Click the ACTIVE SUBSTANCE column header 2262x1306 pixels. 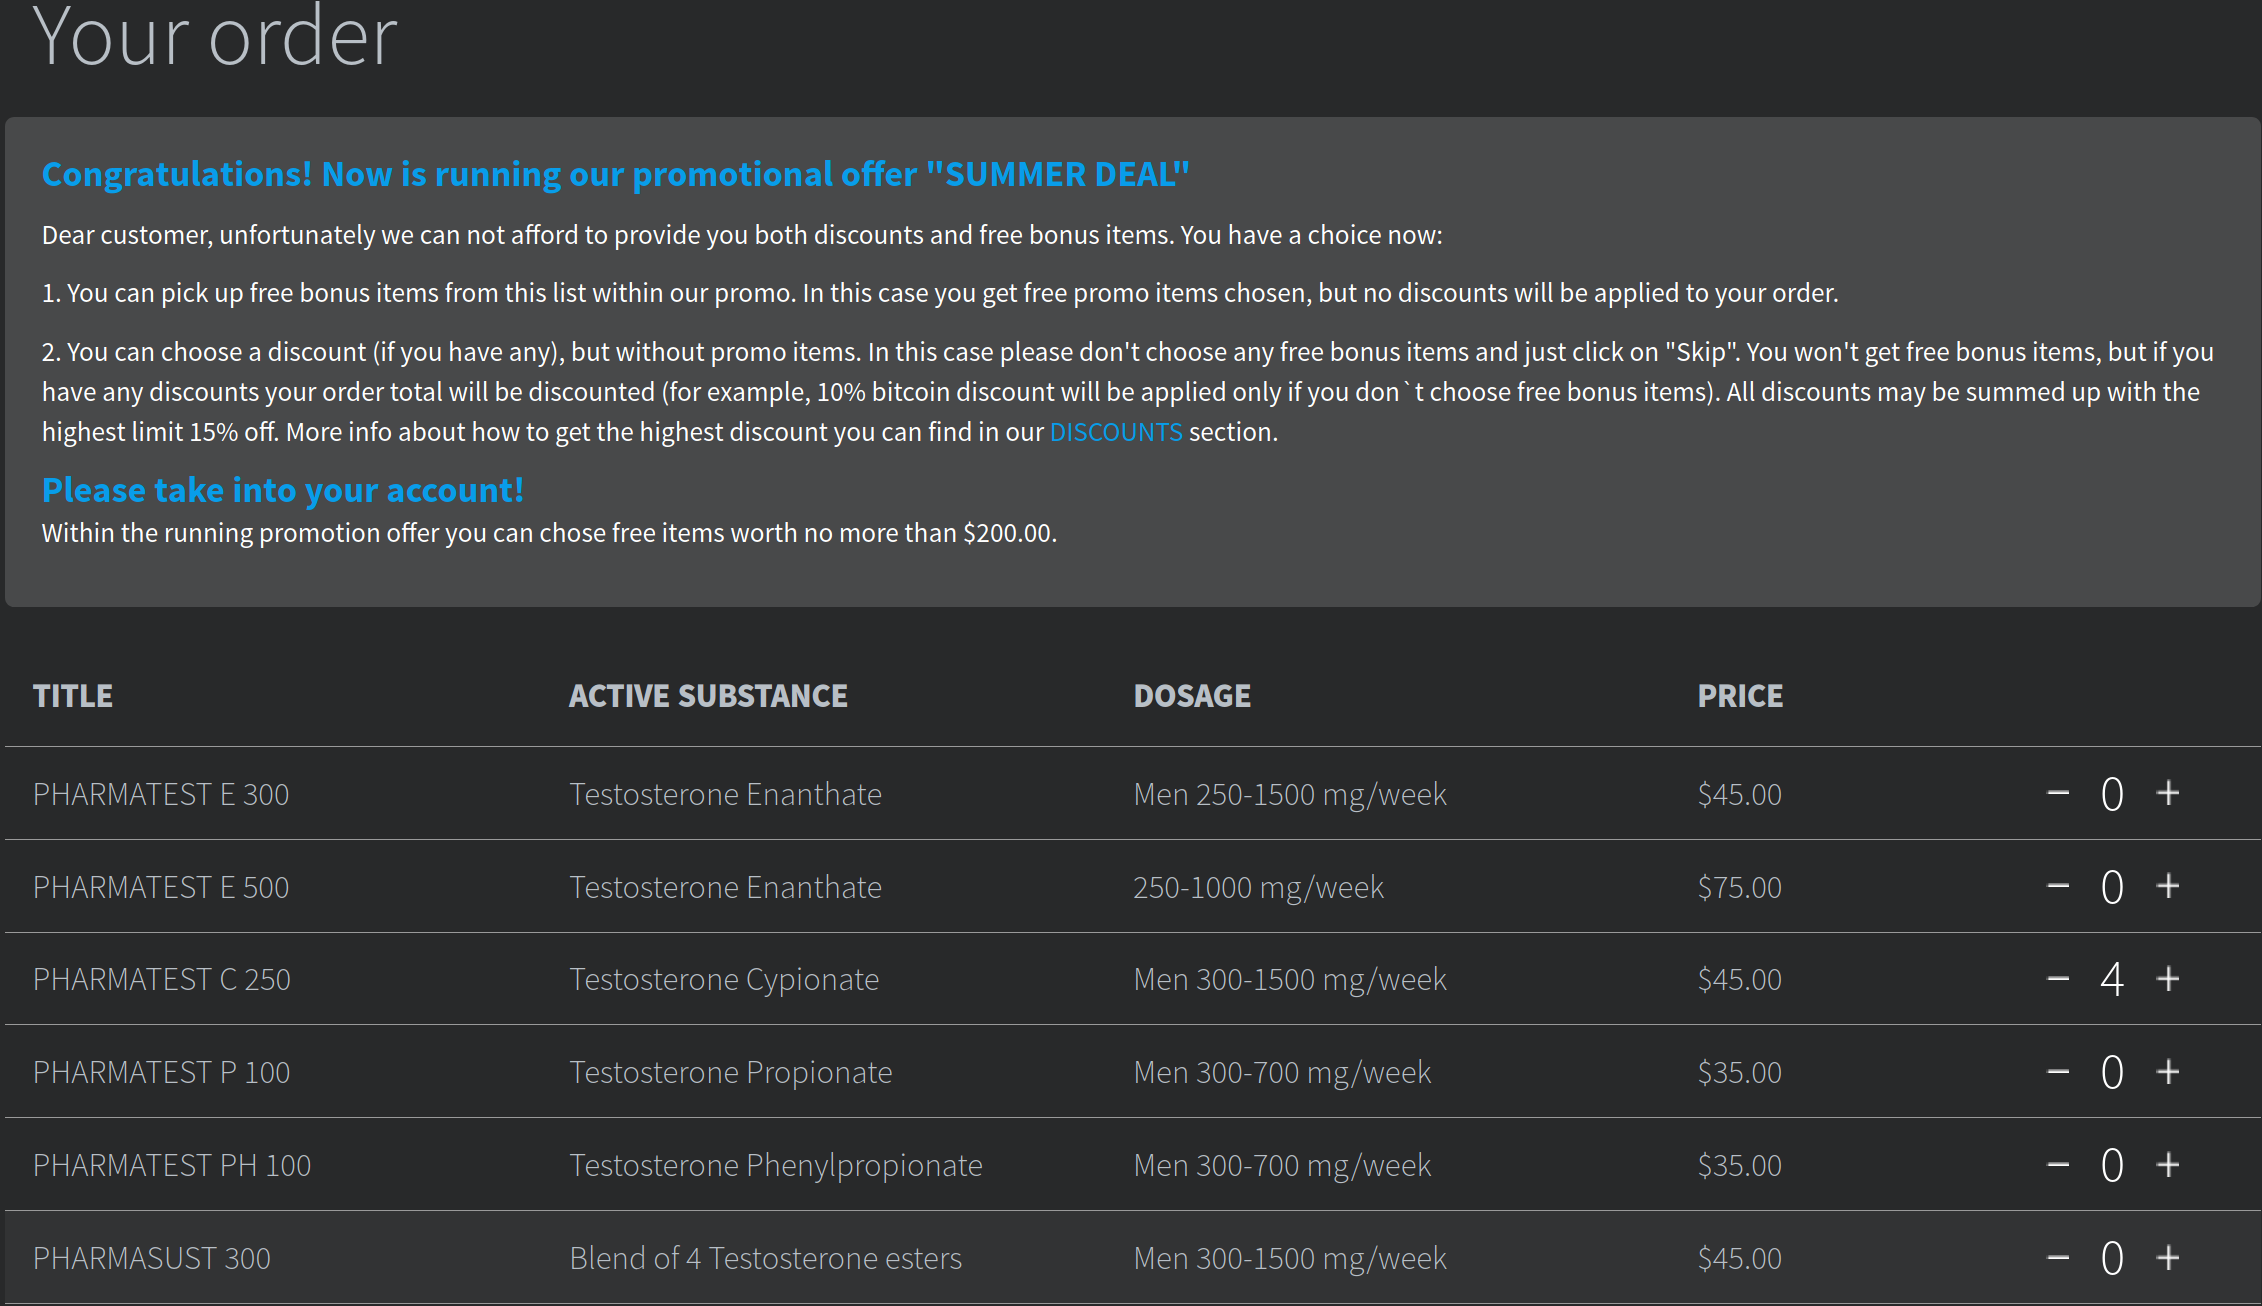pos(708,696)
